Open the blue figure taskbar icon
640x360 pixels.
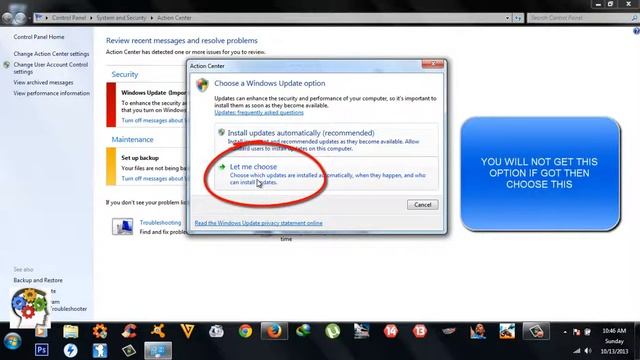(x=100, y=350)
